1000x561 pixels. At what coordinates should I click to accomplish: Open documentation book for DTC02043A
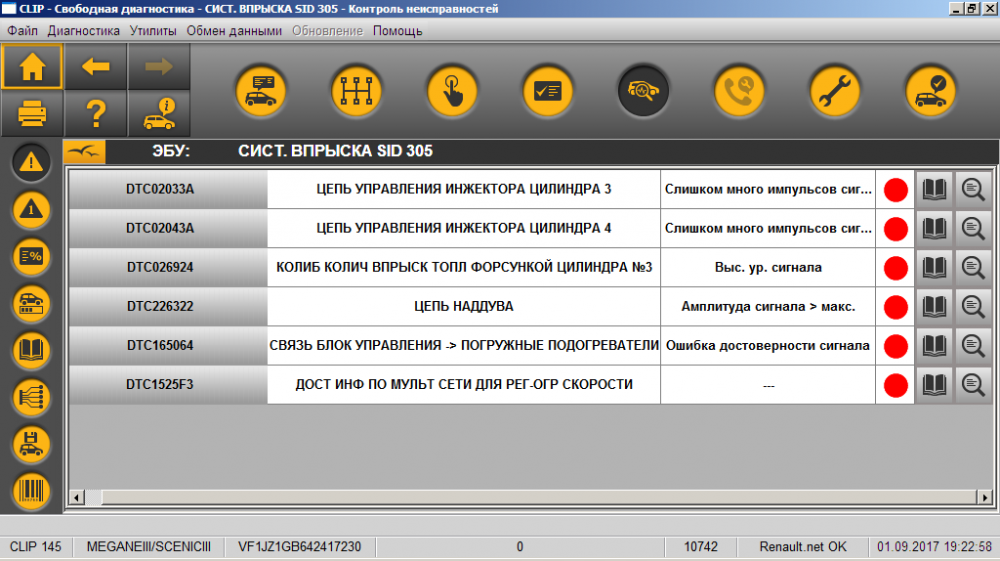click(934, 228)
